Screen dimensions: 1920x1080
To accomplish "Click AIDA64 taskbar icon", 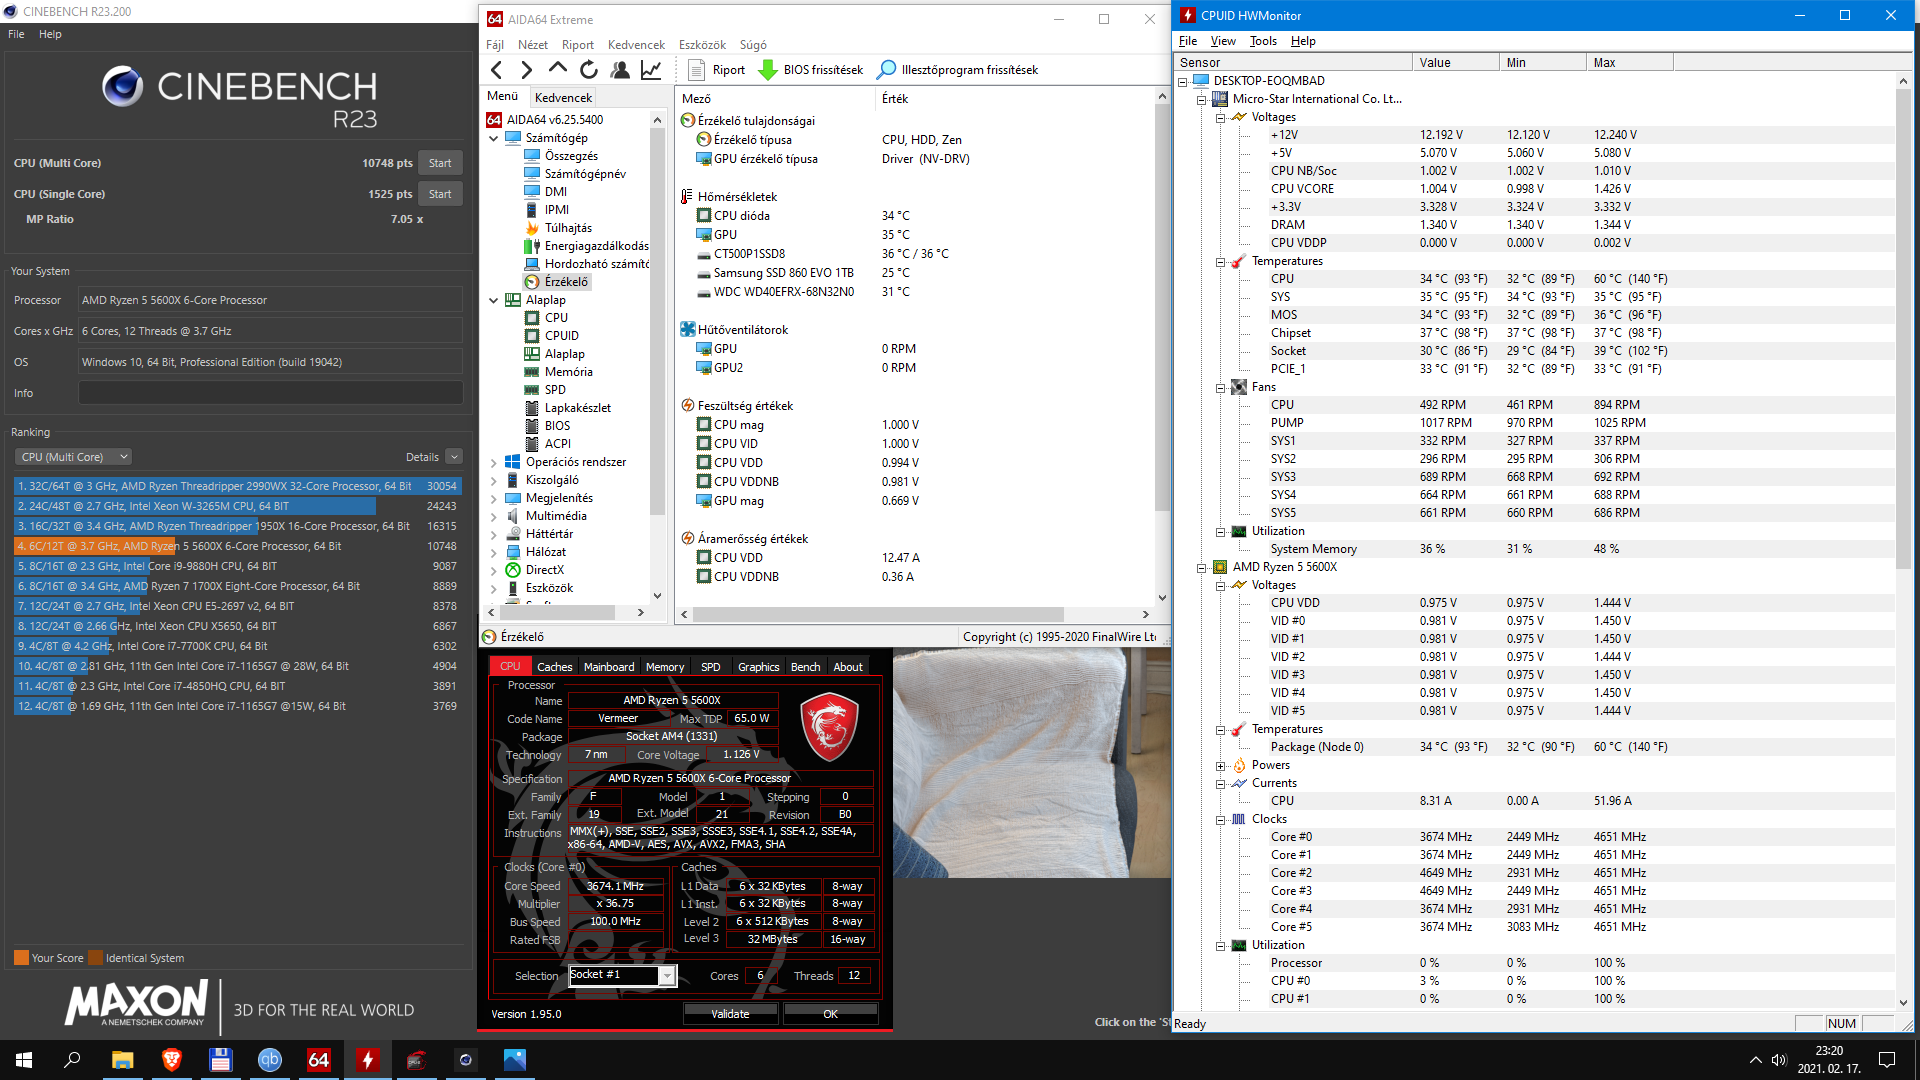I will tap(318, 1060).
